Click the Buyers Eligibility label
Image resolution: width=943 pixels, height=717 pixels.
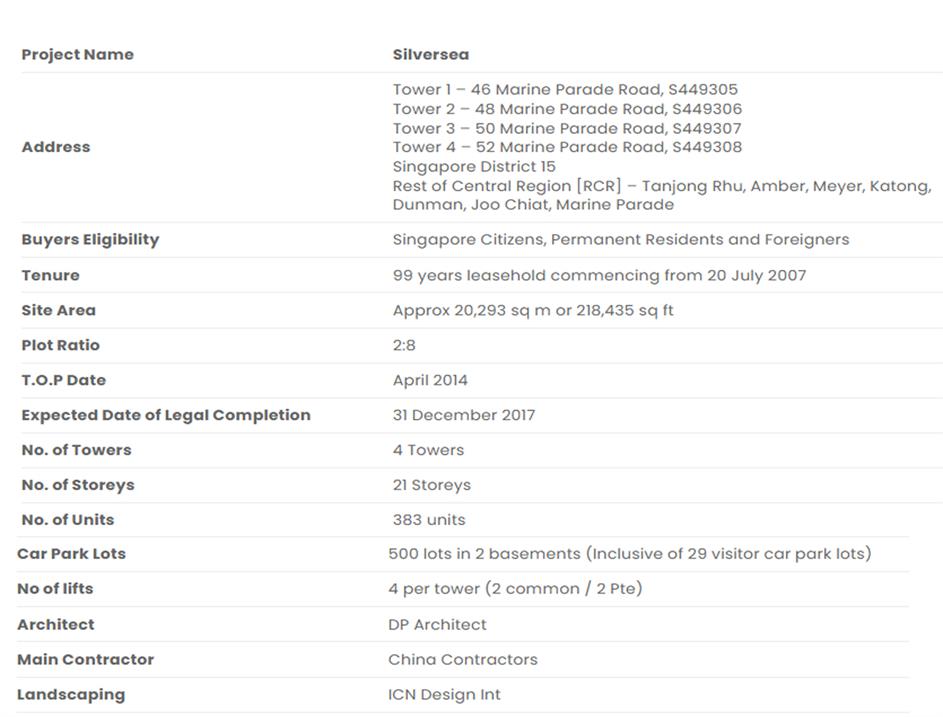(x=90, y=240)
